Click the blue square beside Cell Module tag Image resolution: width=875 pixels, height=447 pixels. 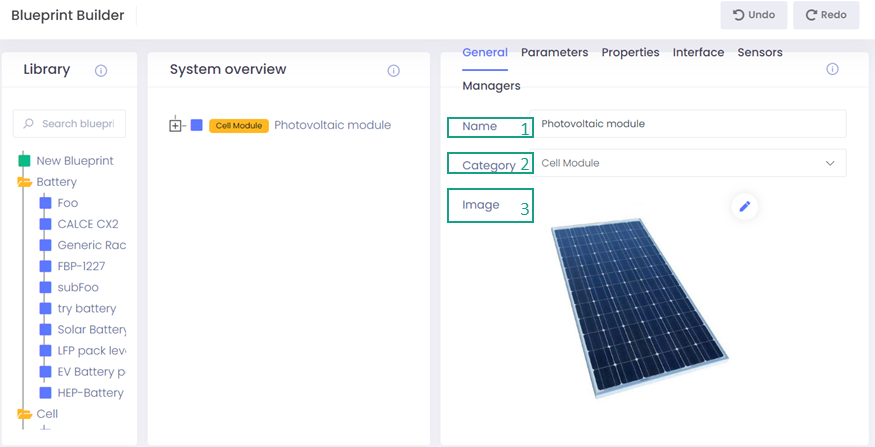coord(197,125)
